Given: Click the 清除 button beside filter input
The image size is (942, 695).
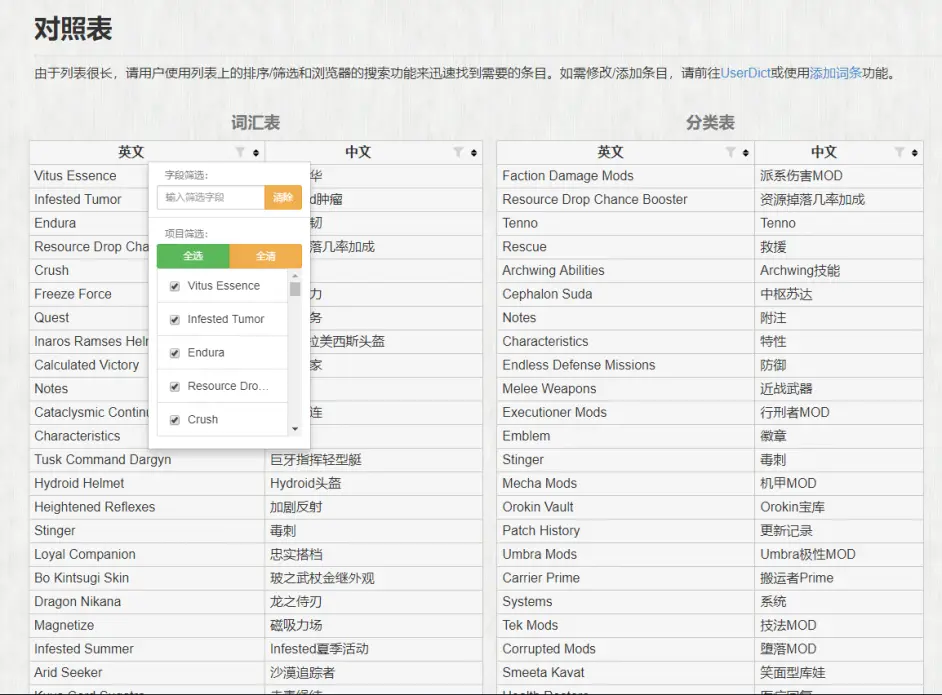Looking at the screenshot, I should (x=283, y=197).
